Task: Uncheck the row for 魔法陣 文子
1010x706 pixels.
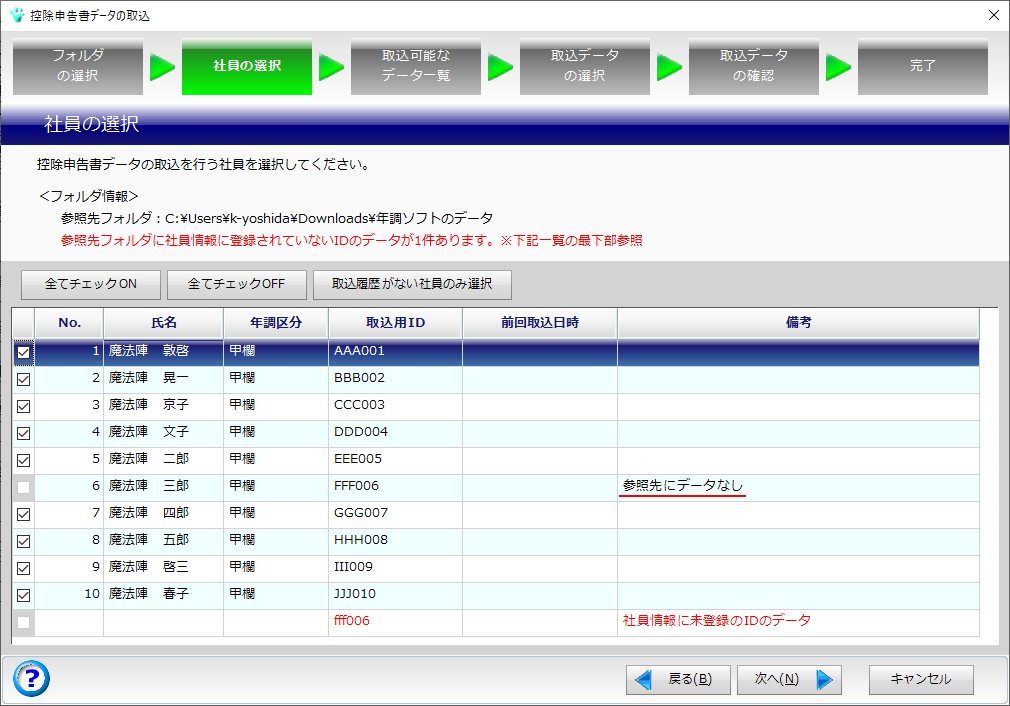Action: [x=23, y=434]
